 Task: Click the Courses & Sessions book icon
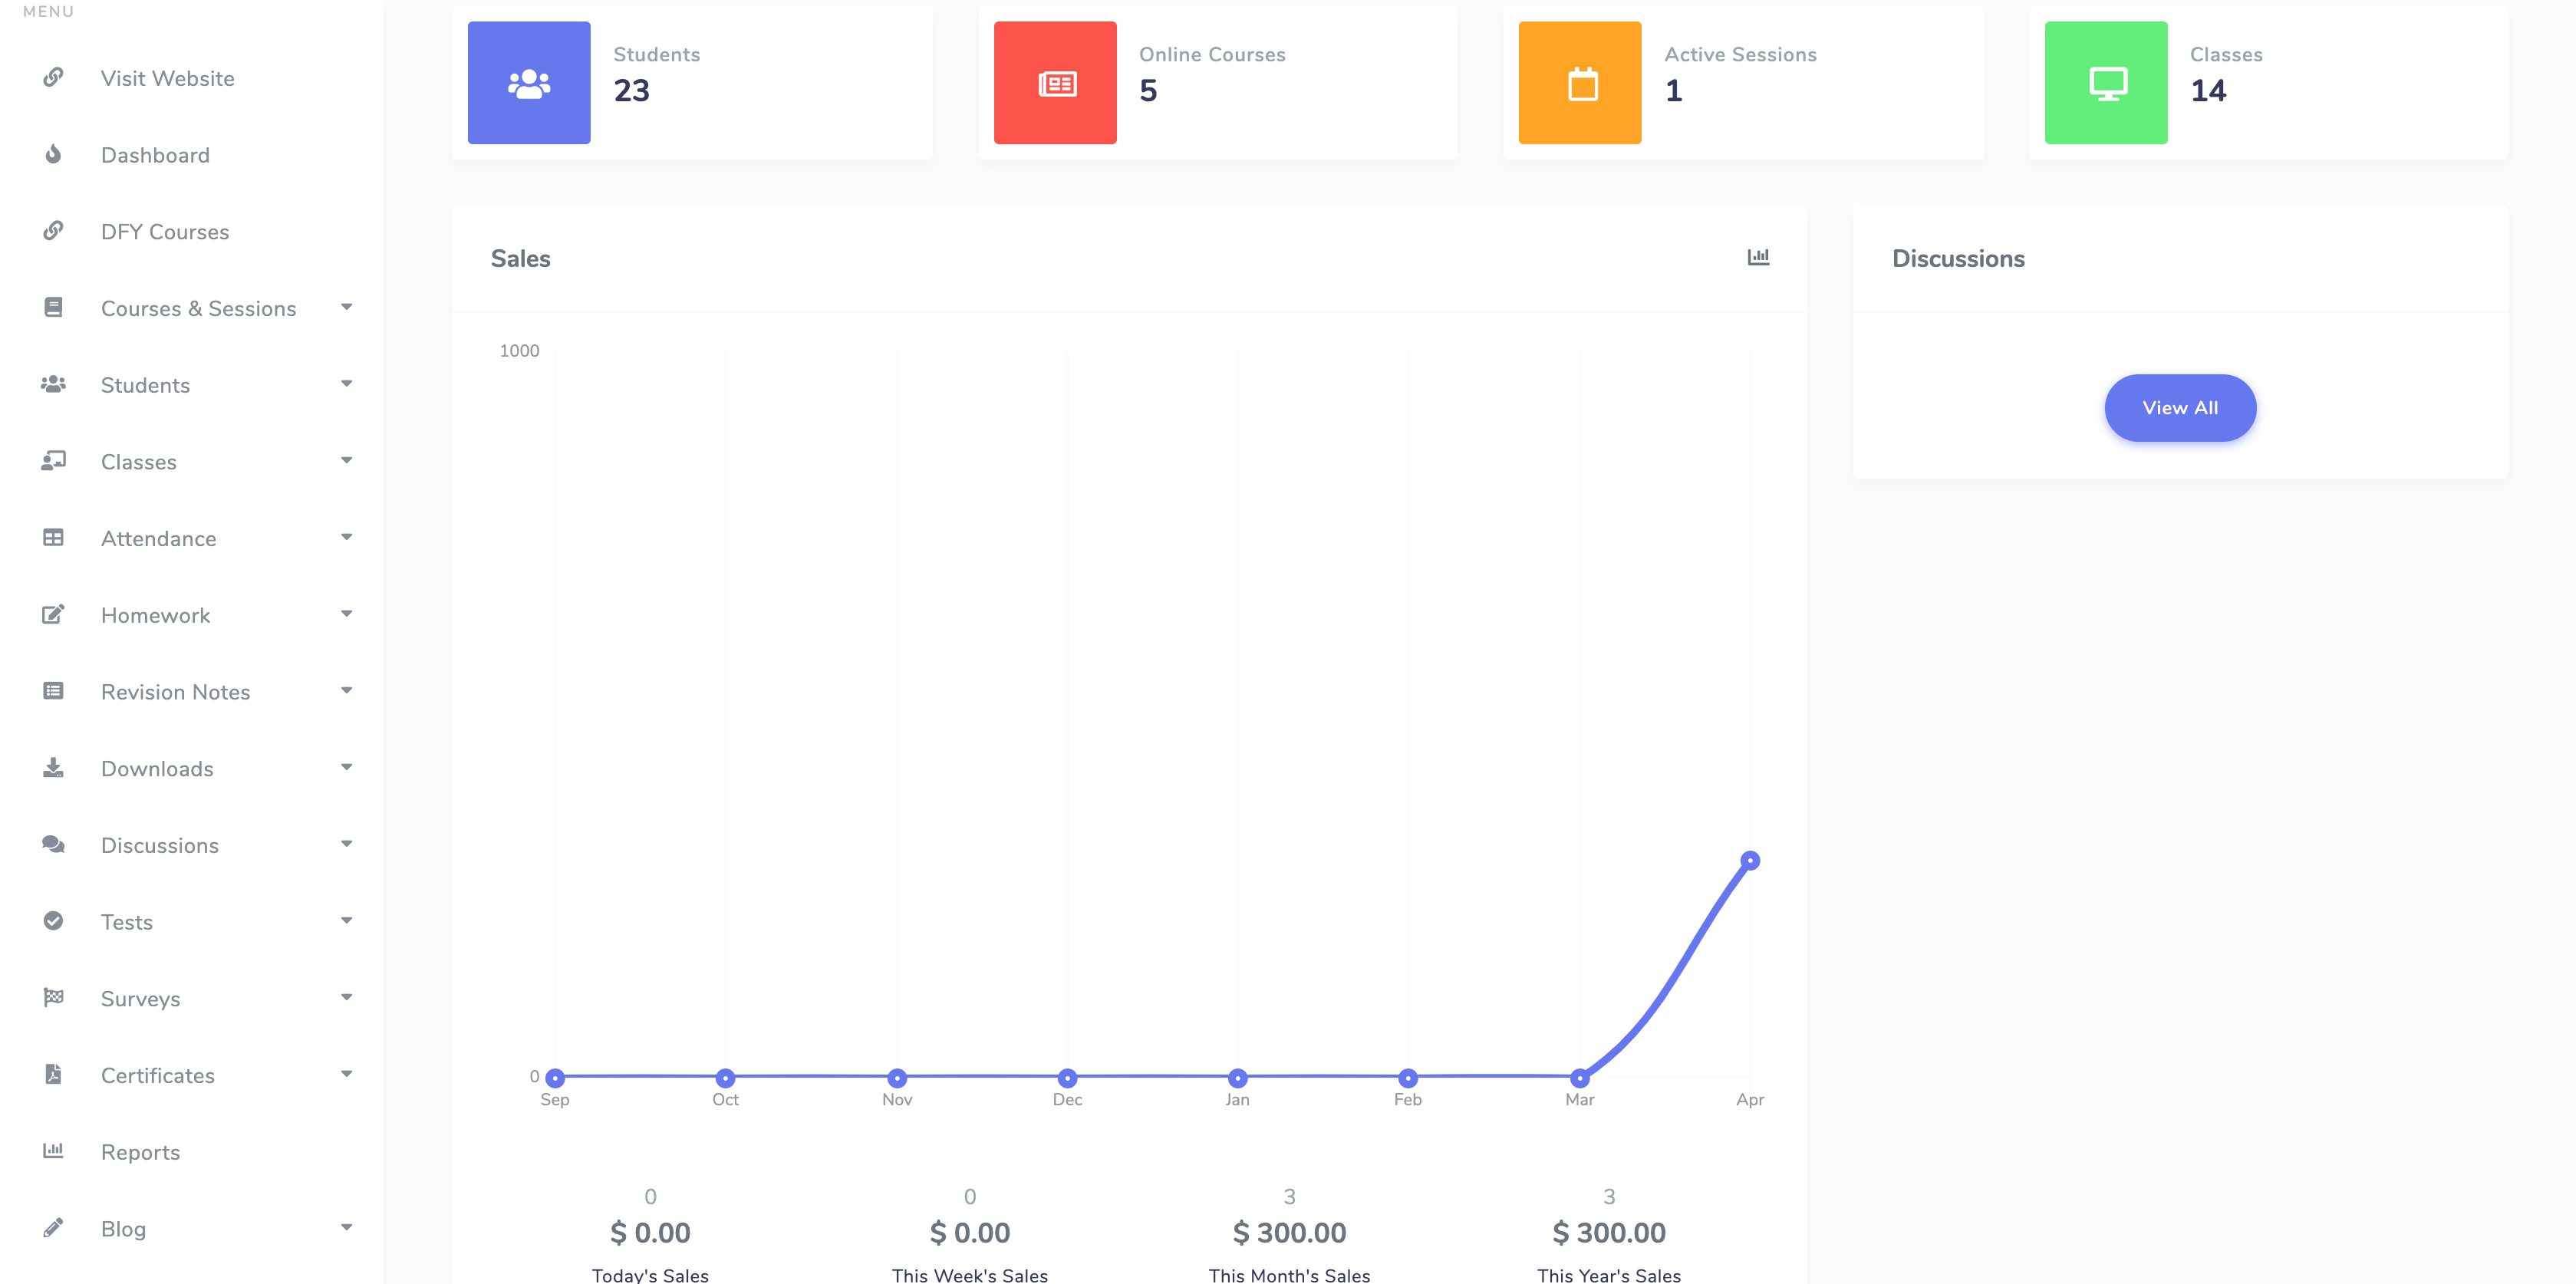53,307
